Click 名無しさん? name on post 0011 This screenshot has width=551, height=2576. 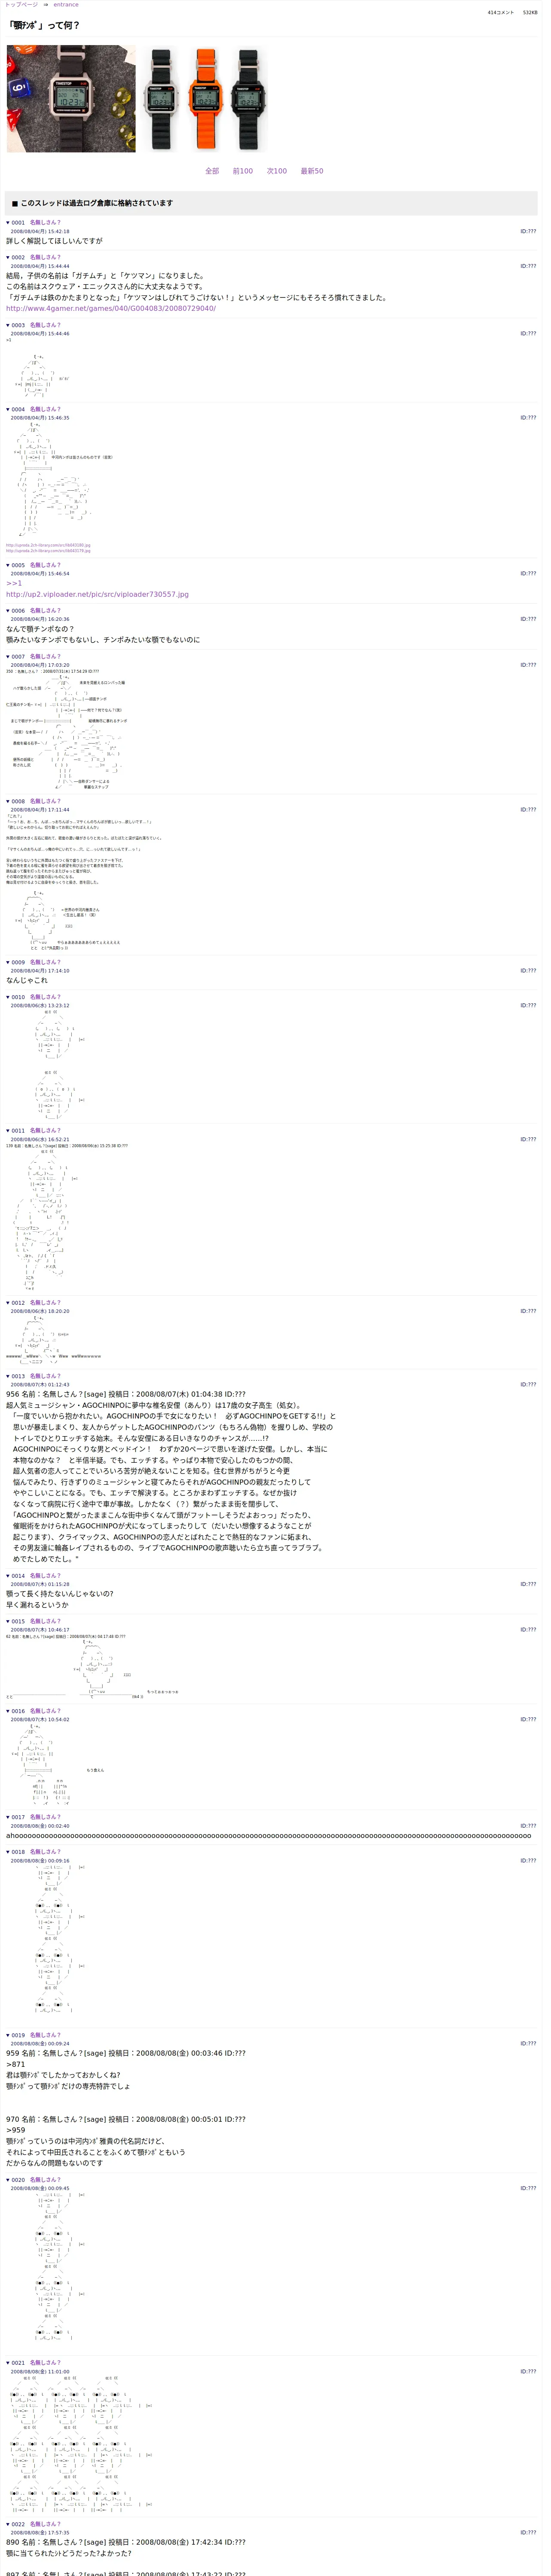click(x=45, y=1131)
